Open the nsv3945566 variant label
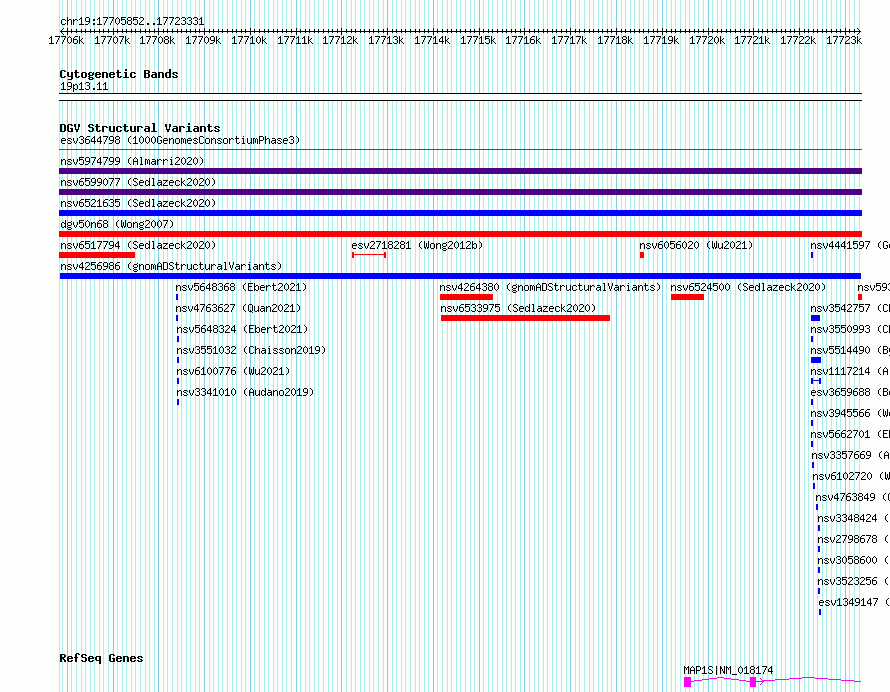Screen dimensions: 890x692 (850, 413)
